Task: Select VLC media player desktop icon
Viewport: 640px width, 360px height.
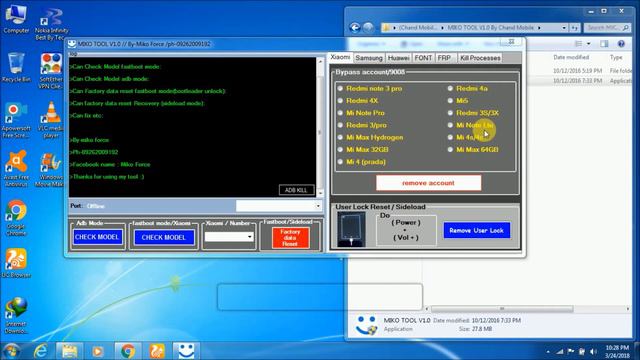Action: tap(51, 120)
